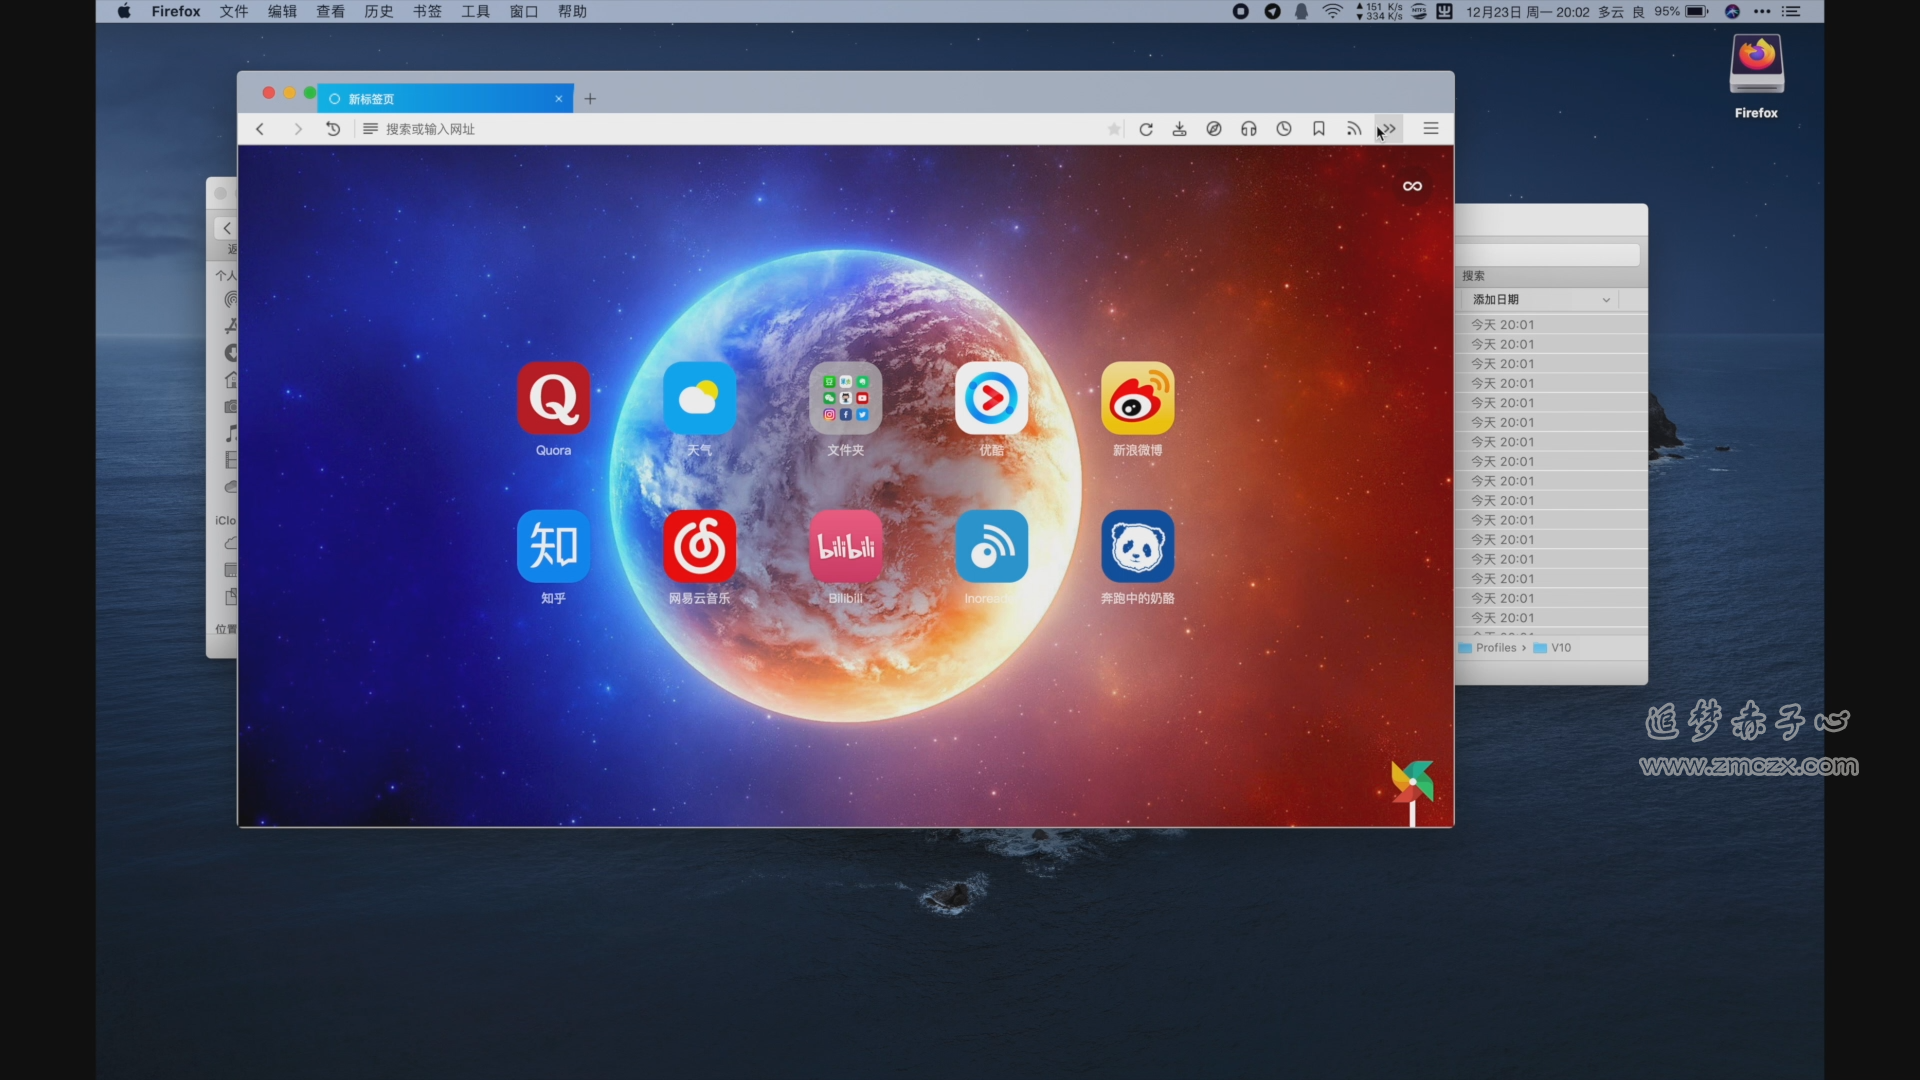Open the 文件 menu
This screenshot has height=1080, width=1920.
click(234, 11)
